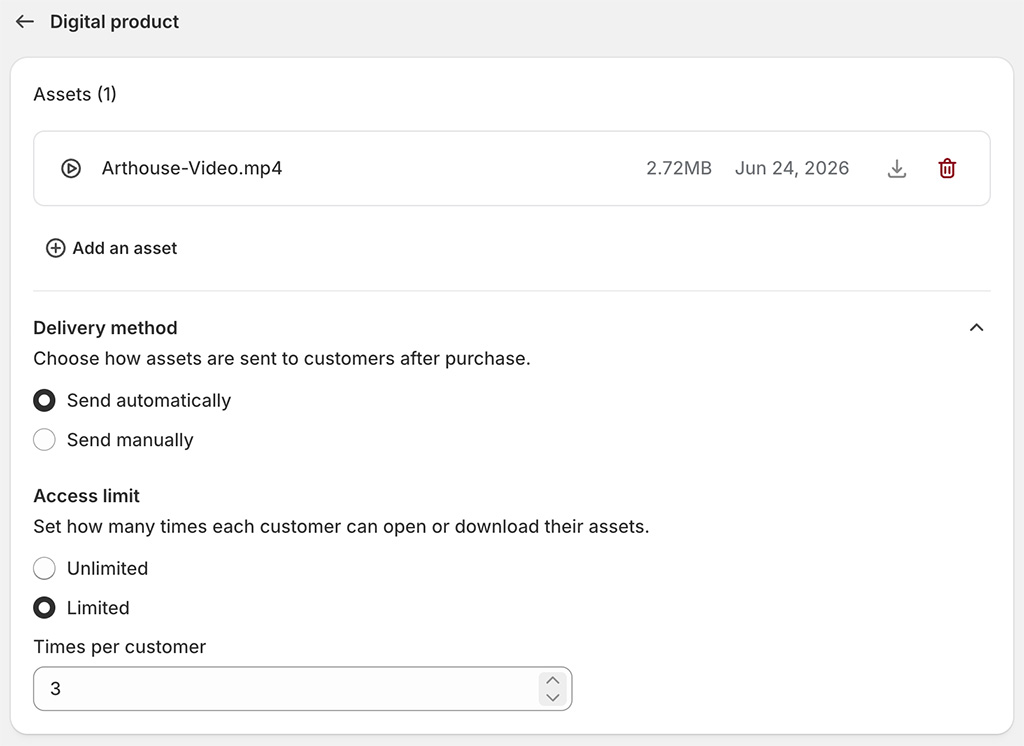Select Send manually delivery option
Image resolution: width=1024 pixels, height=746 pixels.
point(44,440)
